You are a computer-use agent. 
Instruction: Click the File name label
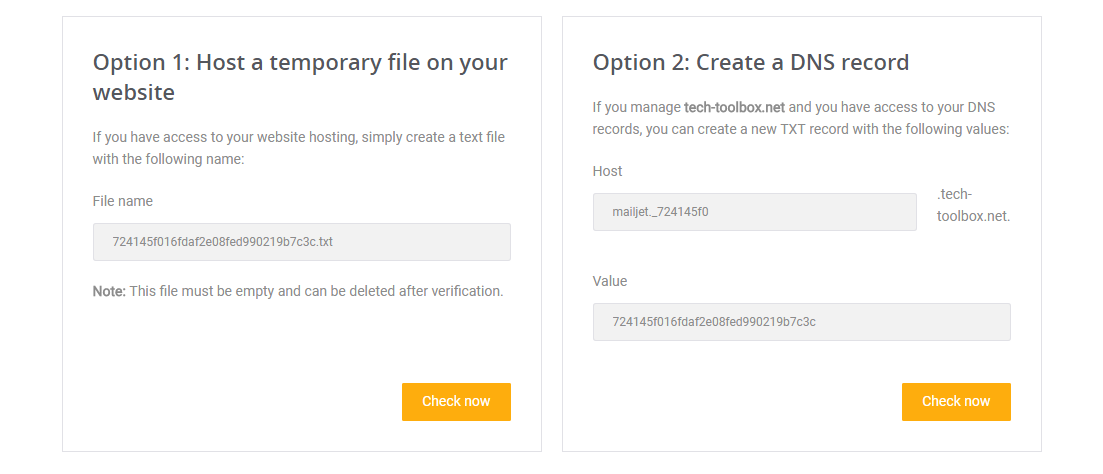point(122,201)
